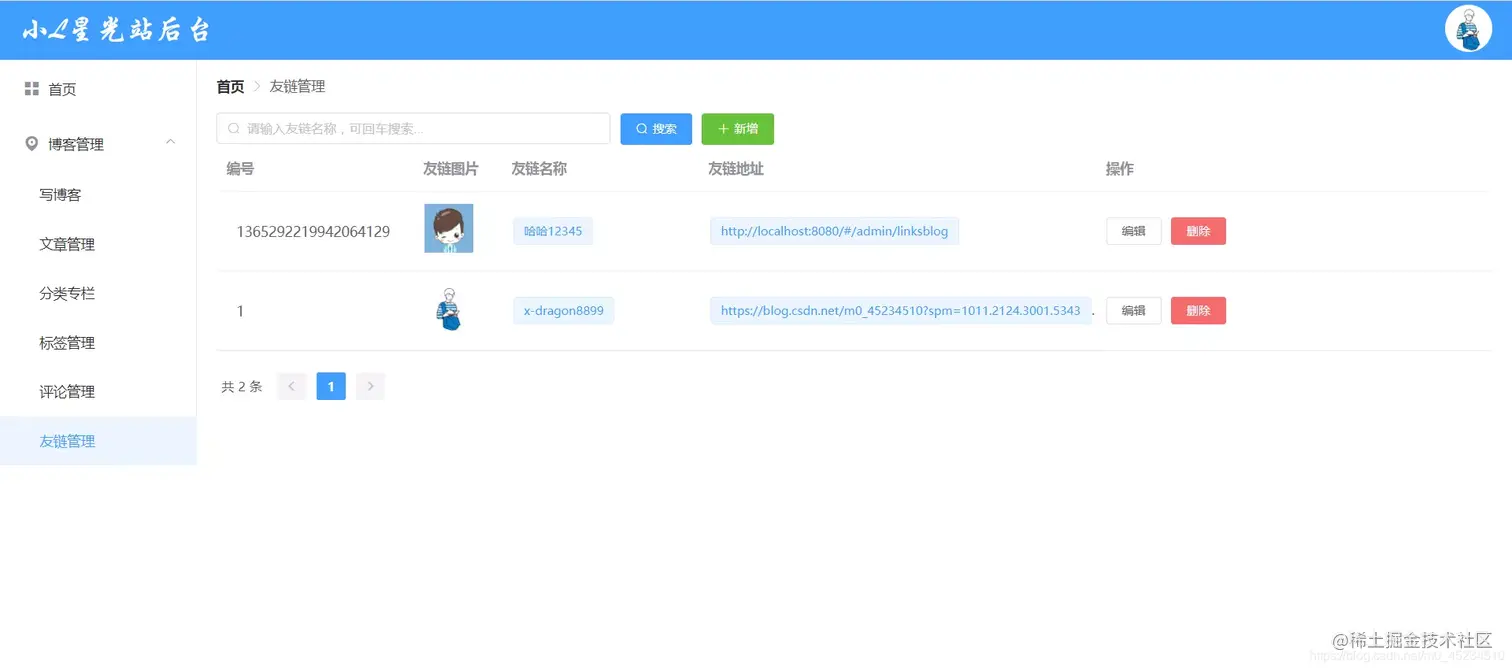Open the 分类专栏 menu item

click(98, 293)
